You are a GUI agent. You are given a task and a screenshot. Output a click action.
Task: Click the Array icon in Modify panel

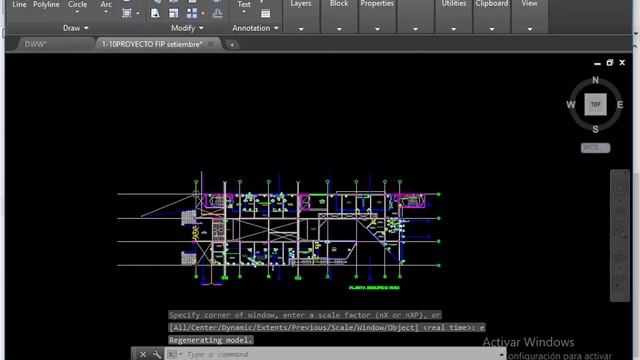192,13
